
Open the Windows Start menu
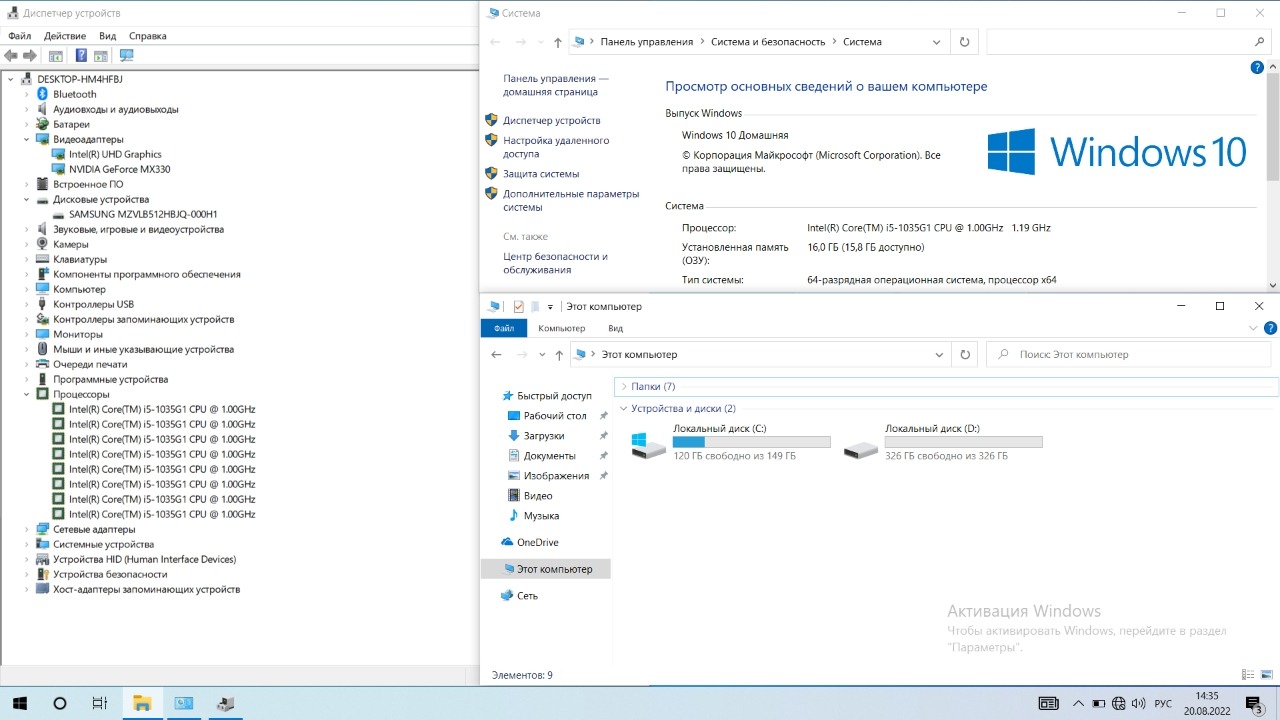pos(19,703)
